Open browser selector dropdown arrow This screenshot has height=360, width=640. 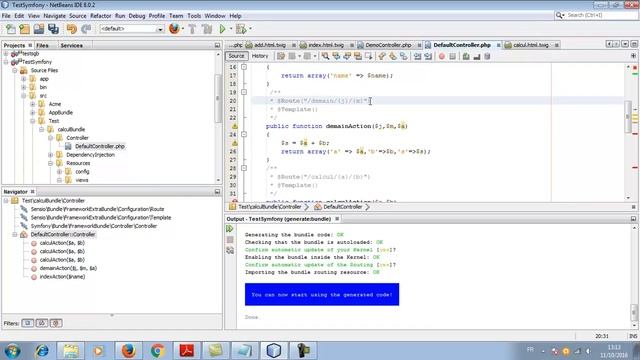click(182, 29)
